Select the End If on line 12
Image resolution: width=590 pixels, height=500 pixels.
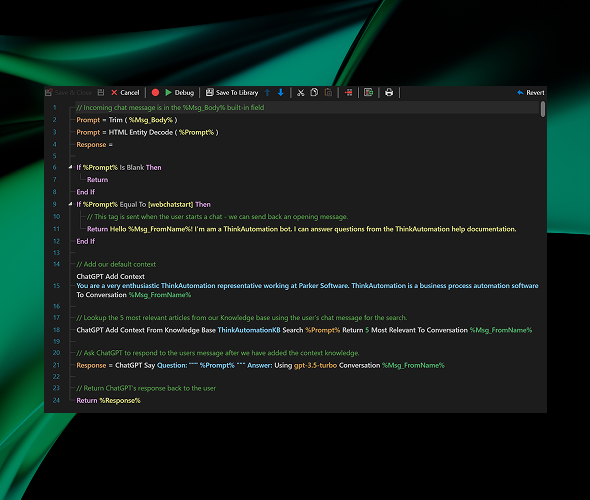85,242
